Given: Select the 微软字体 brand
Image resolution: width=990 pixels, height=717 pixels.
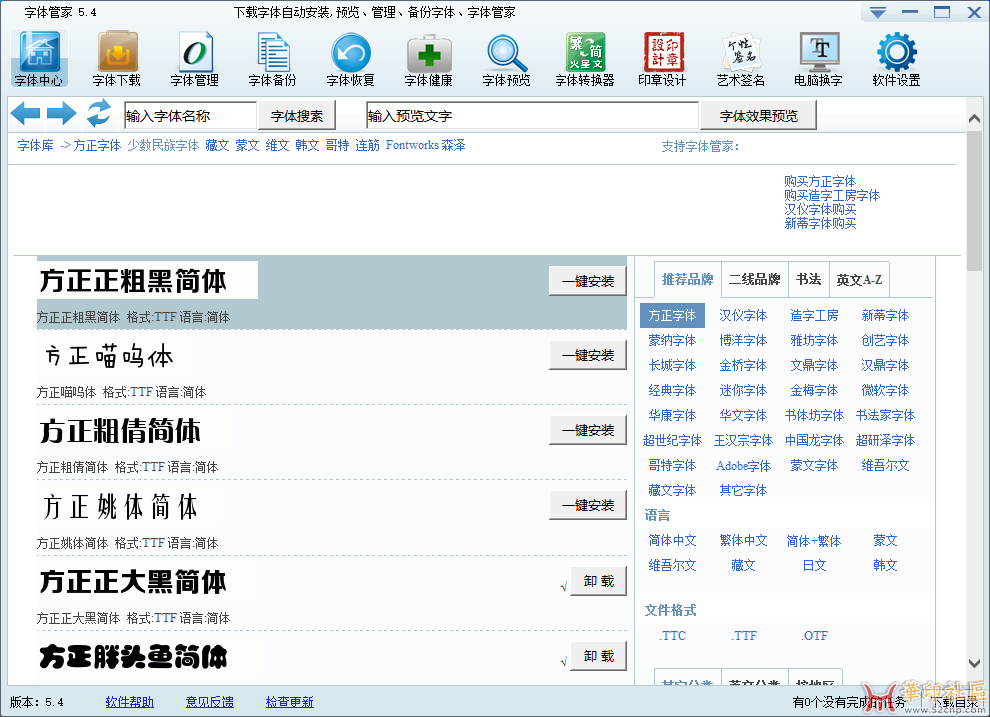Looking at the screenshot, I should point(885,390).
